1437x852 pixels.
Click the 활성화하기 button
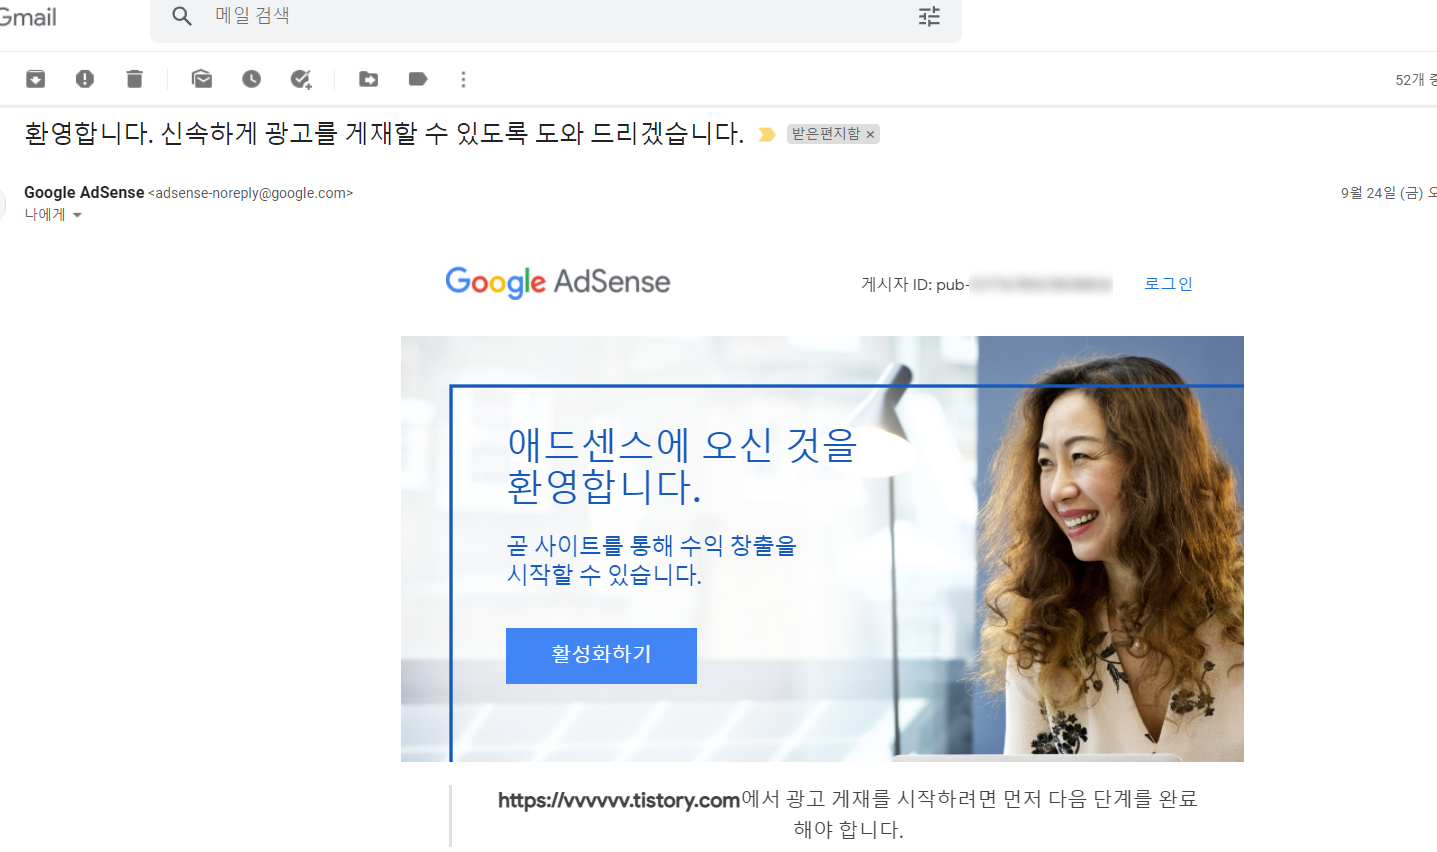(601, 656)
